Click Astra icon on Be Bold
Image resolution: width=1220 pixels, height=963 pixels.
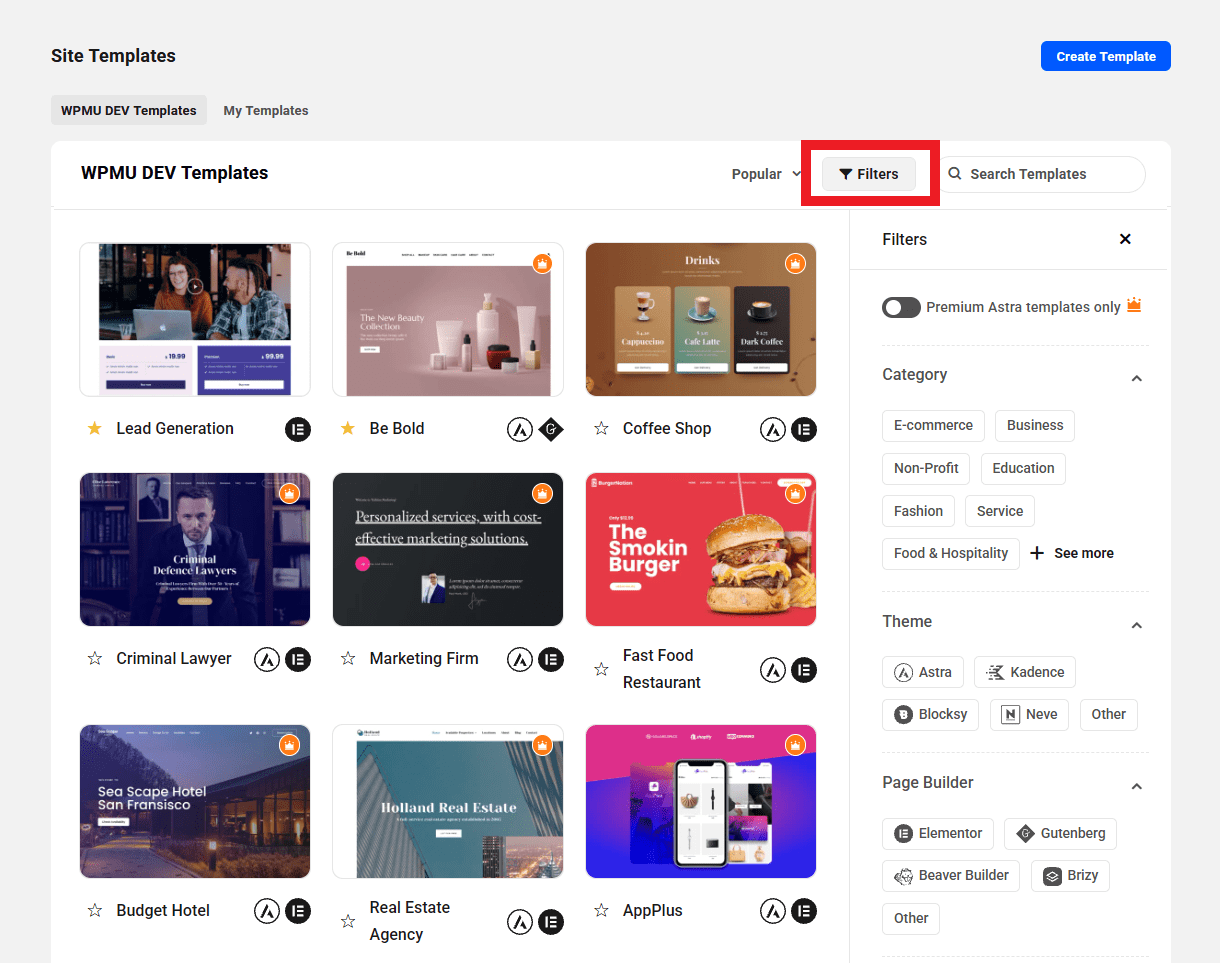pos(519,429)
